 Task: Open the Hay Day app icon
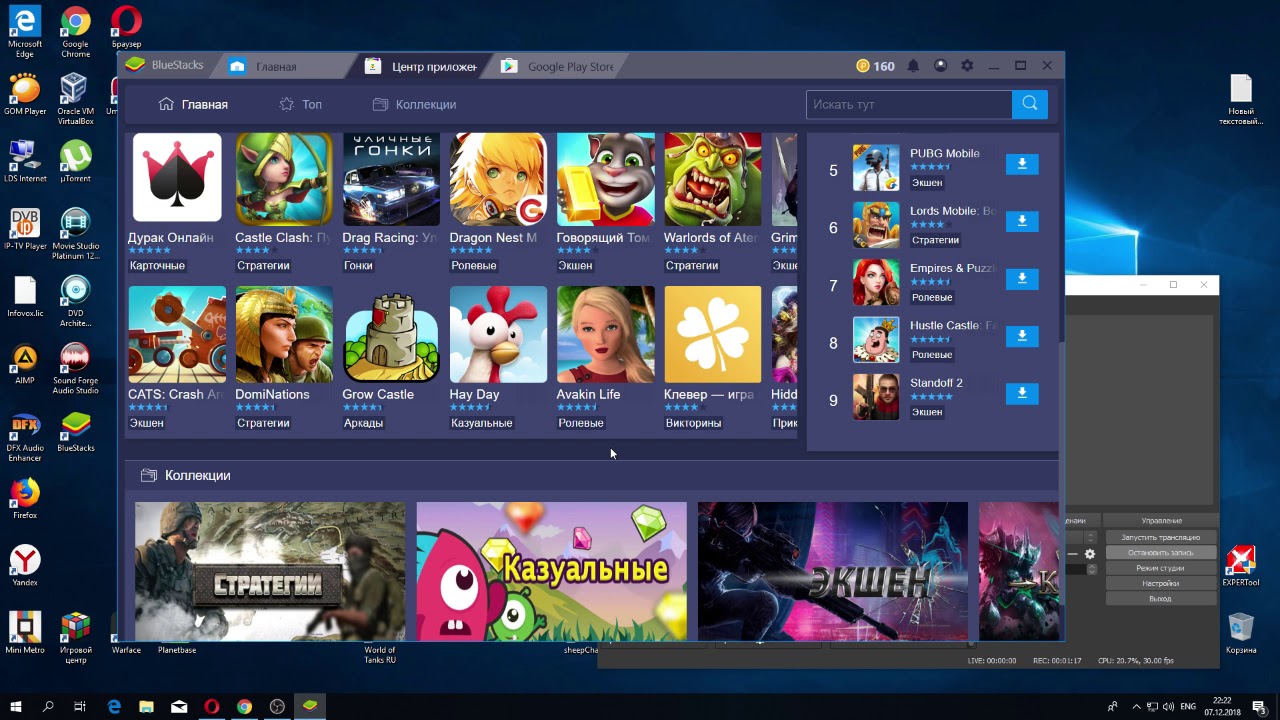point(498,334)
